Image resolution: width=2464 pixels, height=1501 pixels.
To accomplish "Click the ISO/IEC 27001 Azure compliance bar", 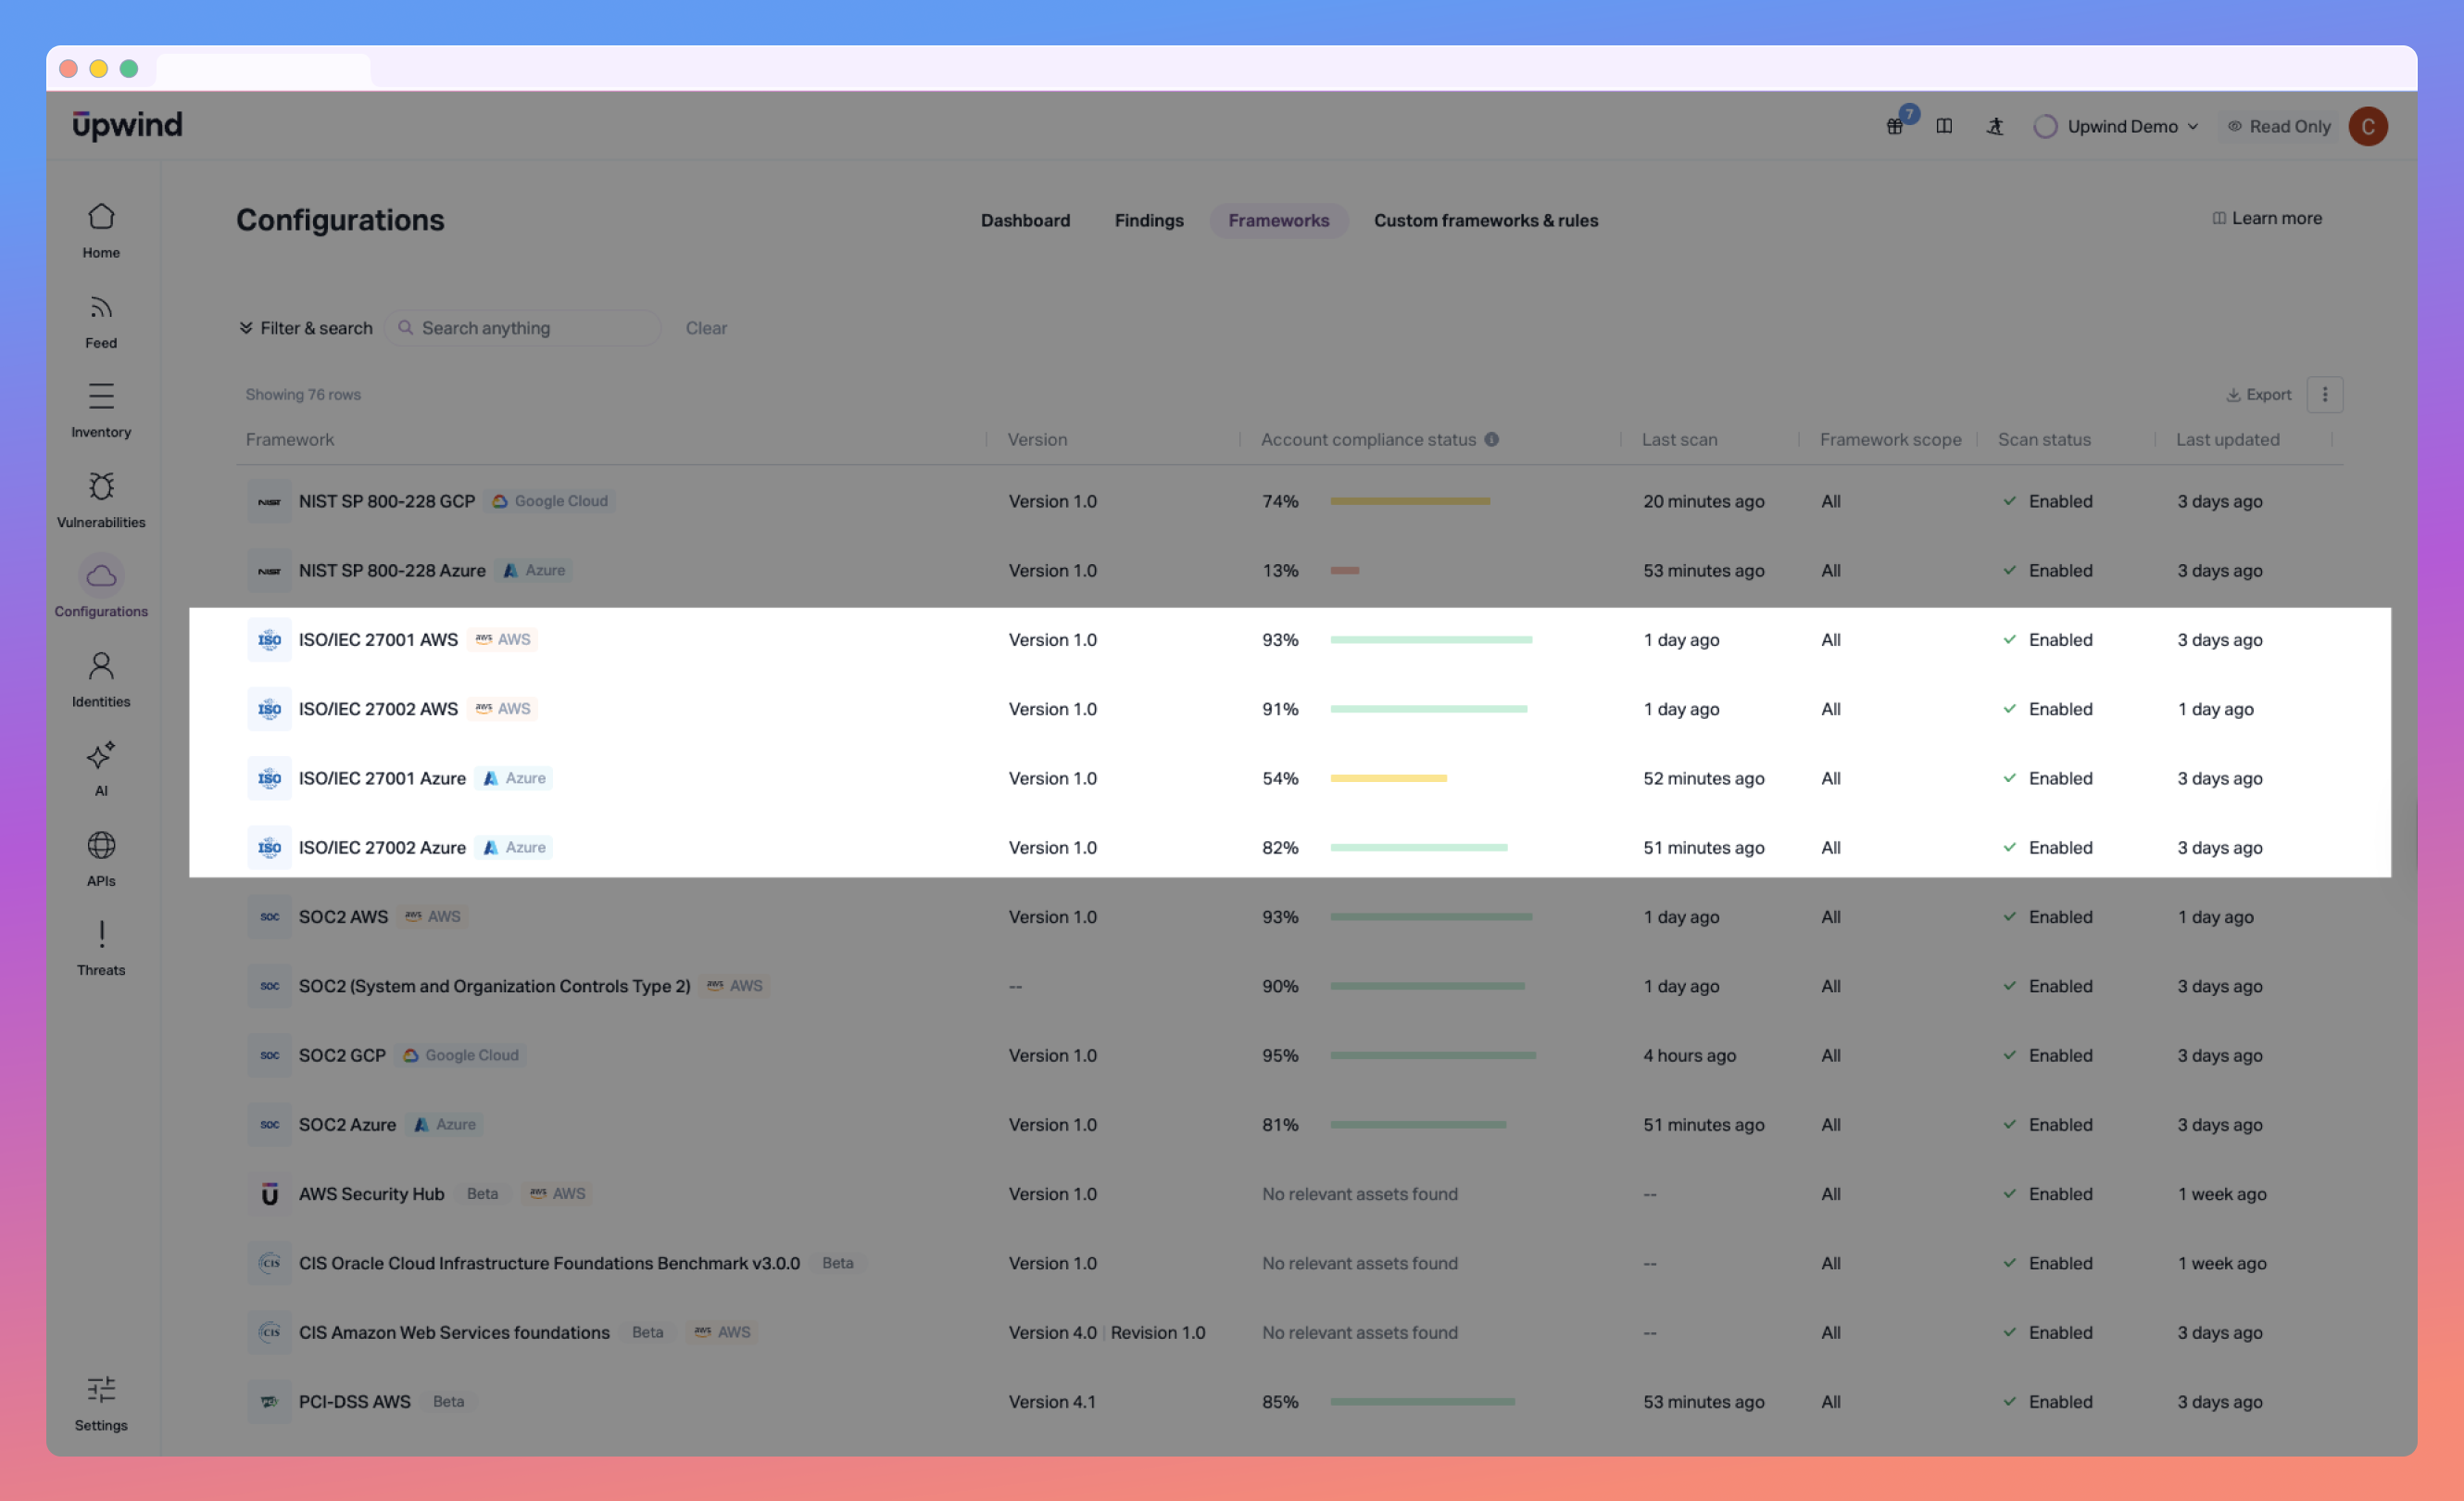I will click(x=1388, y=778).
